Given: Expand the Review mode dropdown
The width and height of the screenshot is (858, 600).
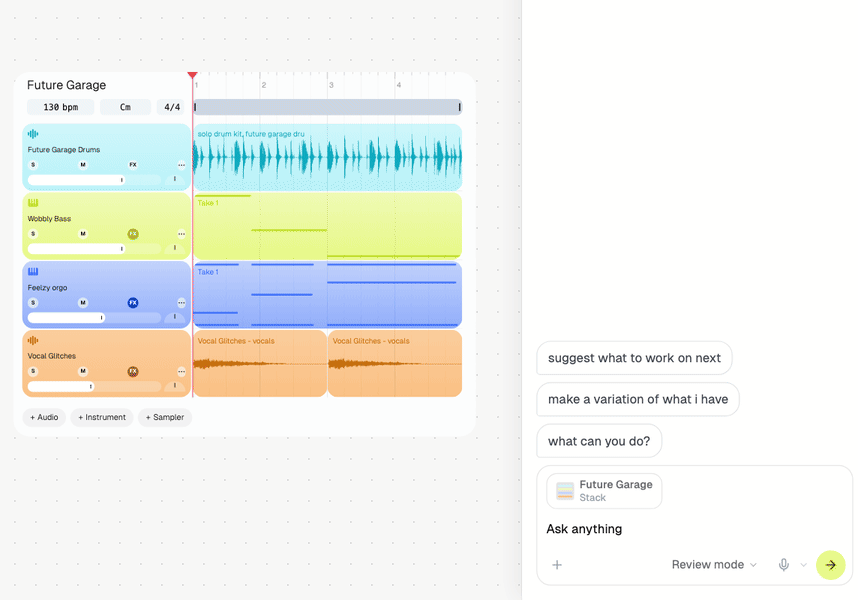Looking at the screenshot, I should (714, 564).
